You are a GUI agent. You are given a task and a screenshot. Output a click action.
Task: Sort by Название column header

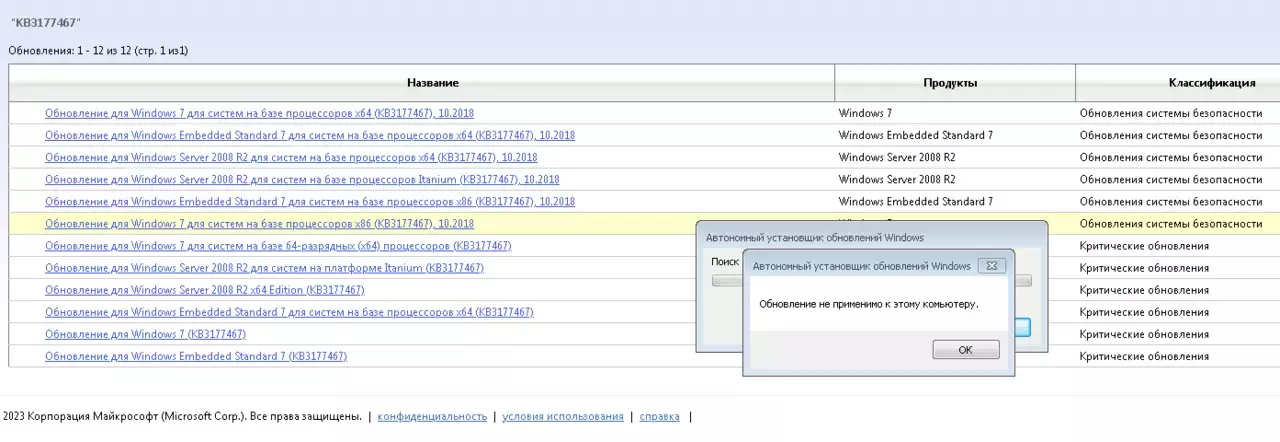click(x=433, y=83)
